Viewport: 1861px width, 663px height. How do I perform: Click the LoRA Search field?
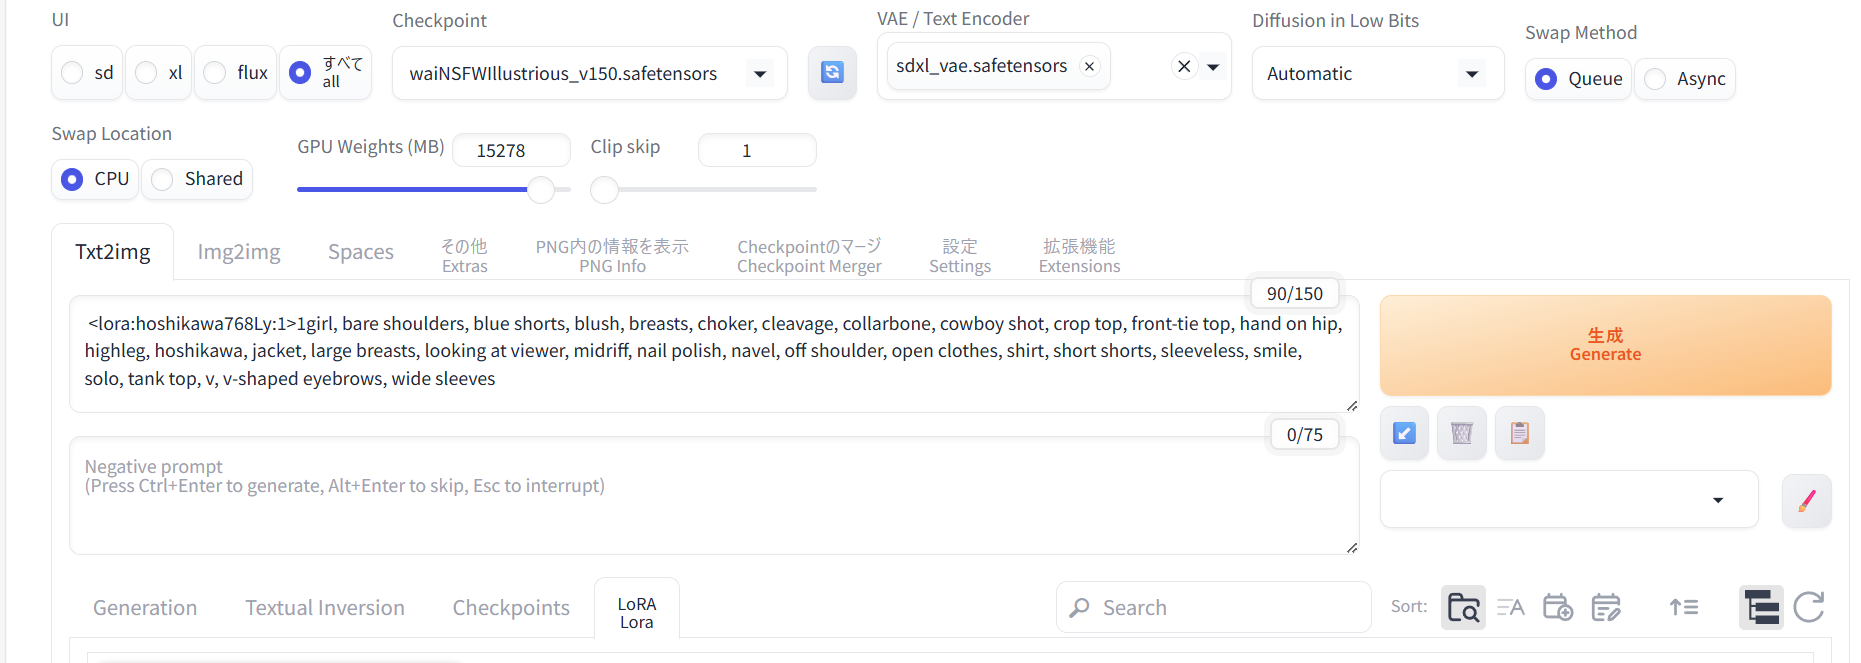[x=1213, y=608]
